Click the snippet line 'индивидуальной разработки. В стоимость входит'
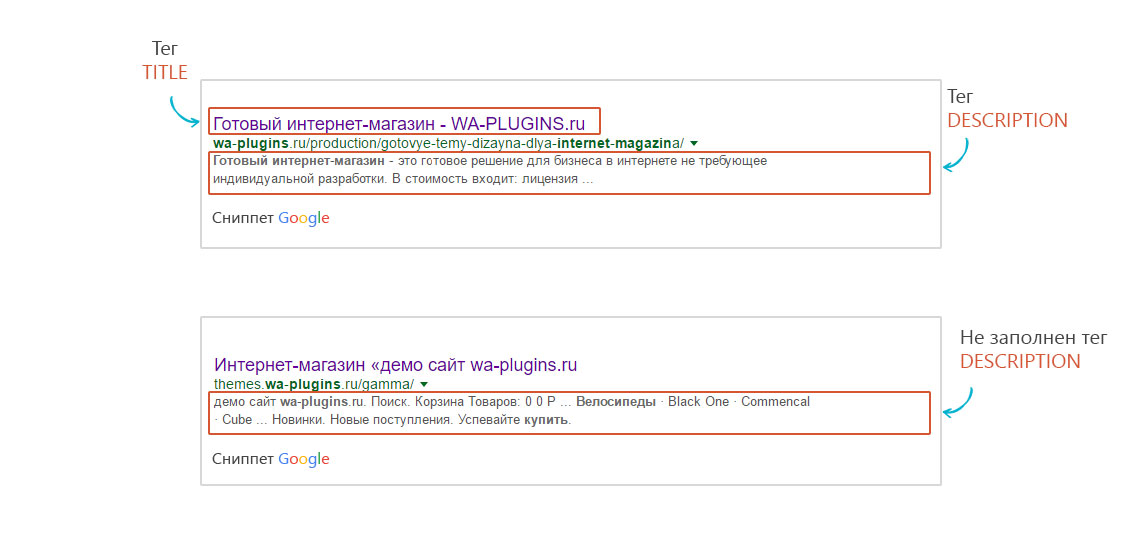 click(x=402, y=179)
